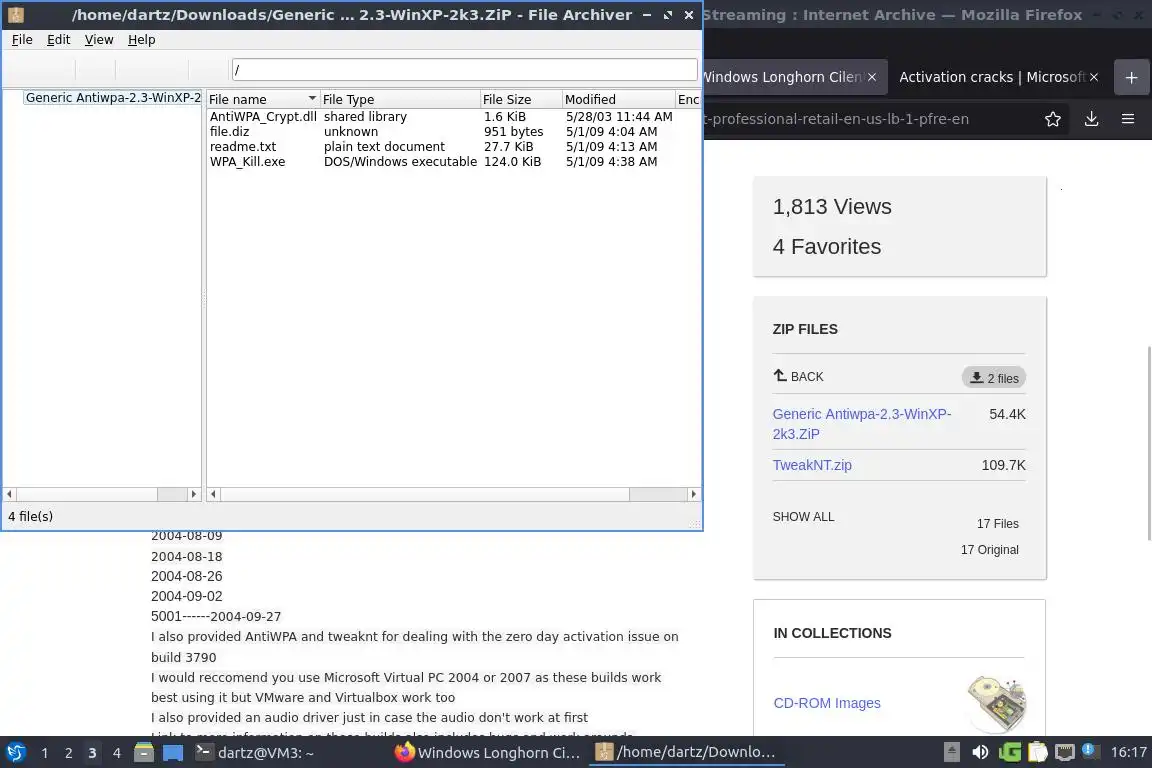This screenshot has width=1152, height=768.
Task: Open the file manager taskbar icon
Action: pyautogui.click(x=144, y=753)
